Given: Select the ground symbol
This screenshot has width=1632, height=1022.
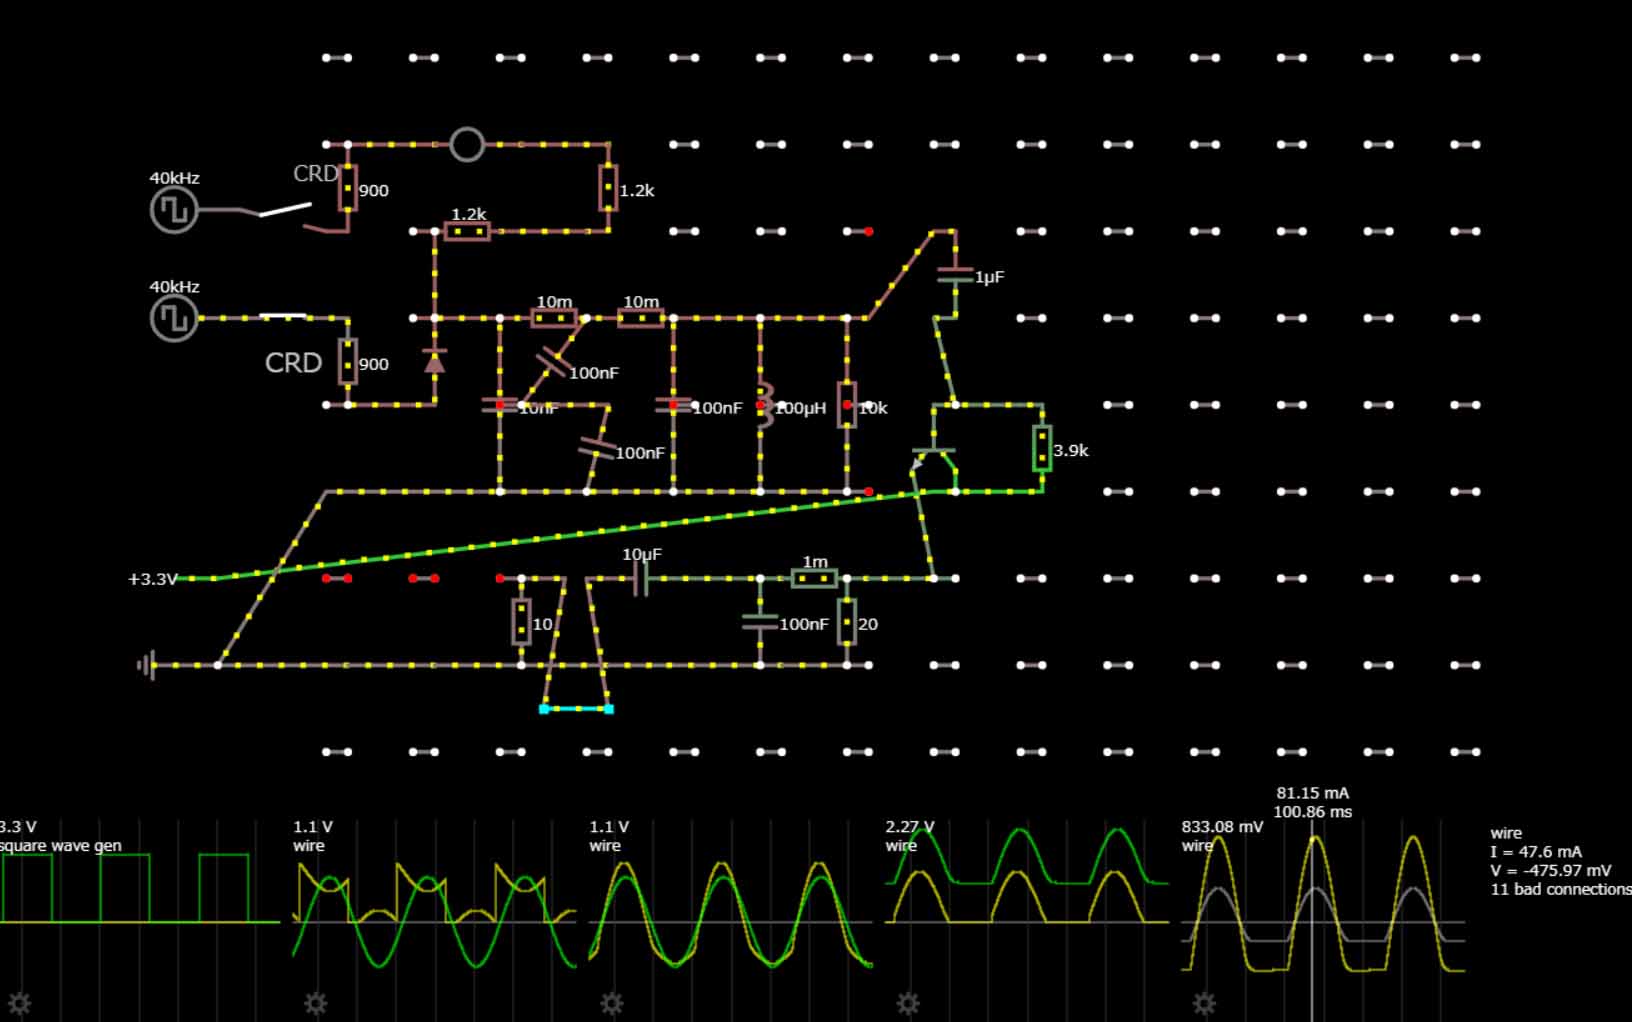Looking at the screenshot, I should [147, 665].
